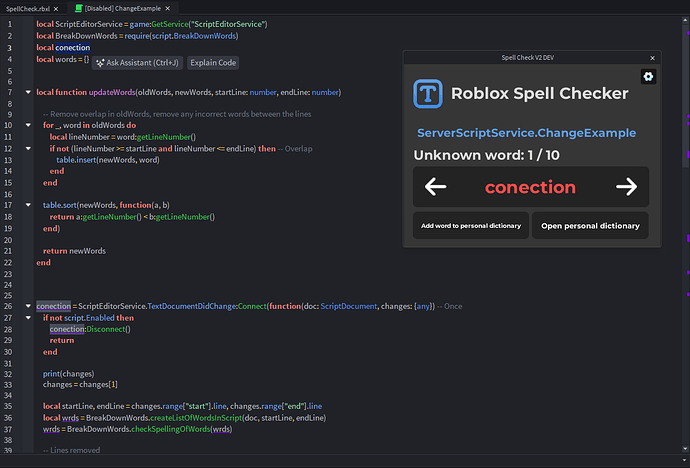690x468 pixels.
Task: Click 'Roblox Spell Checker' heading text
Action: pos(540,94)
